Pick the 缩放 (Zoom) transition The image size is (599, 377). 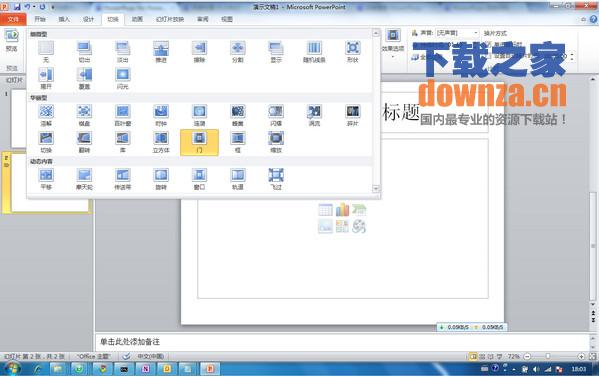tap(276, 142)
